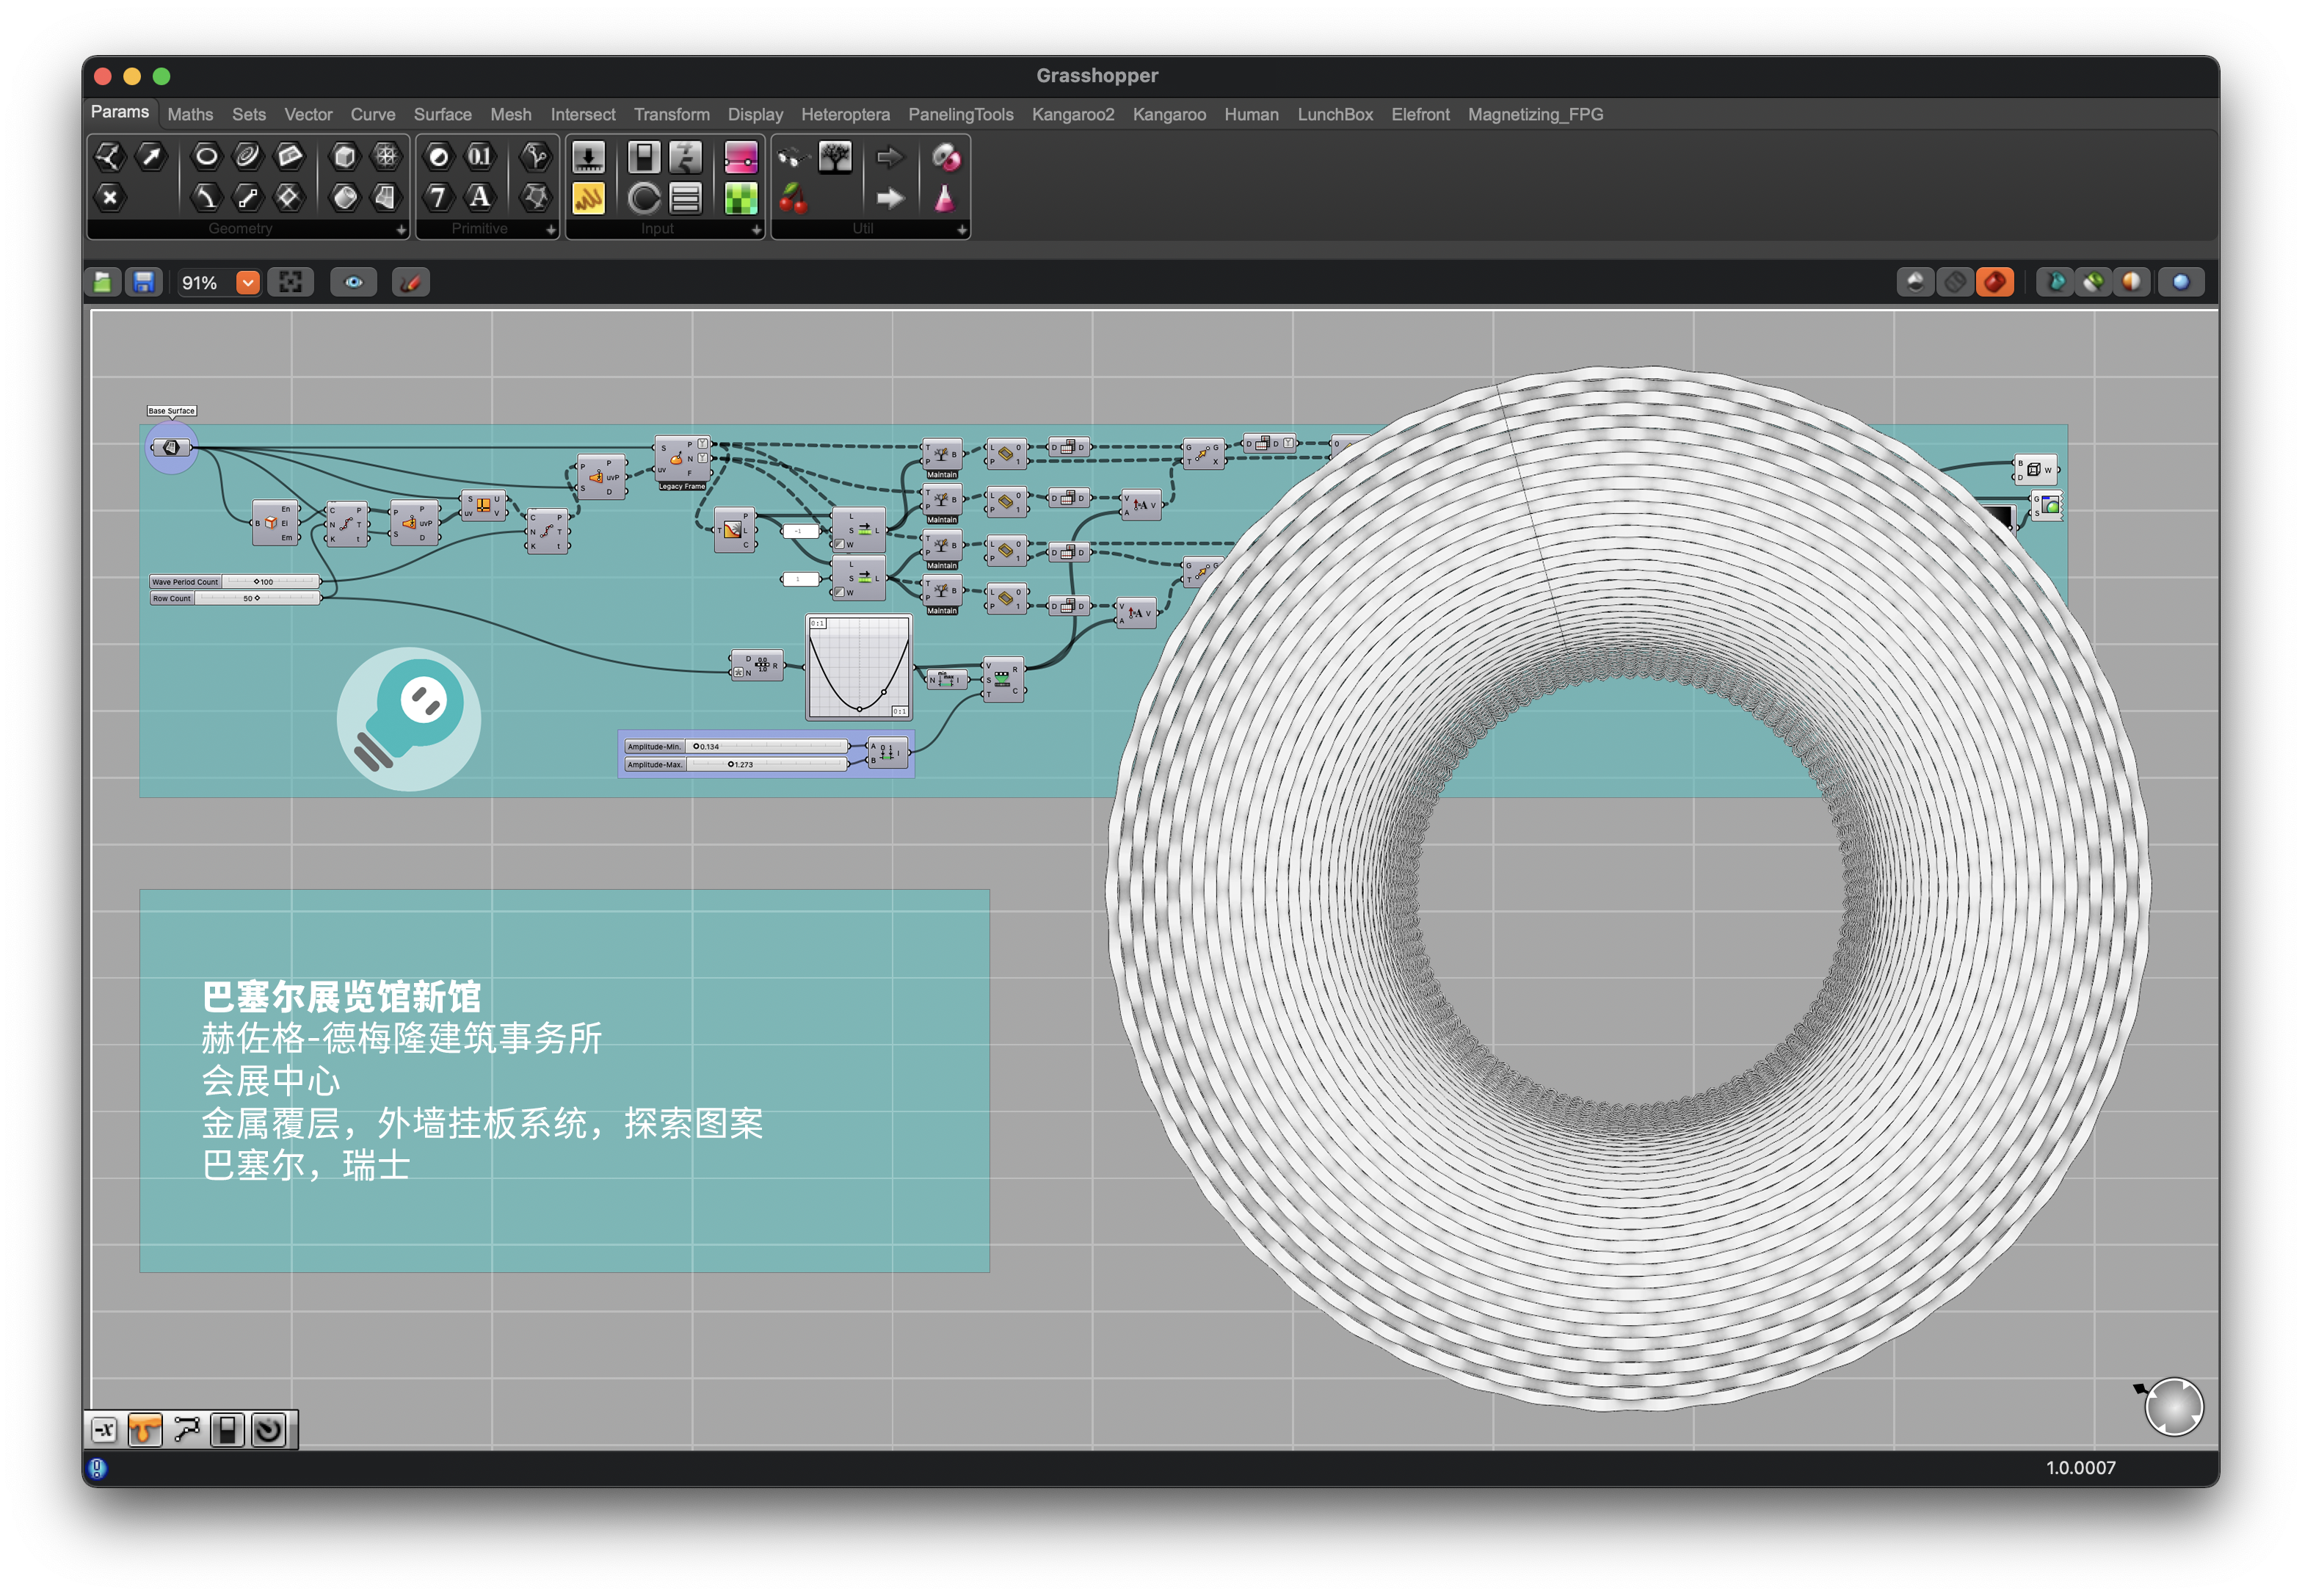Choose the Text parameter A icon

480,197
